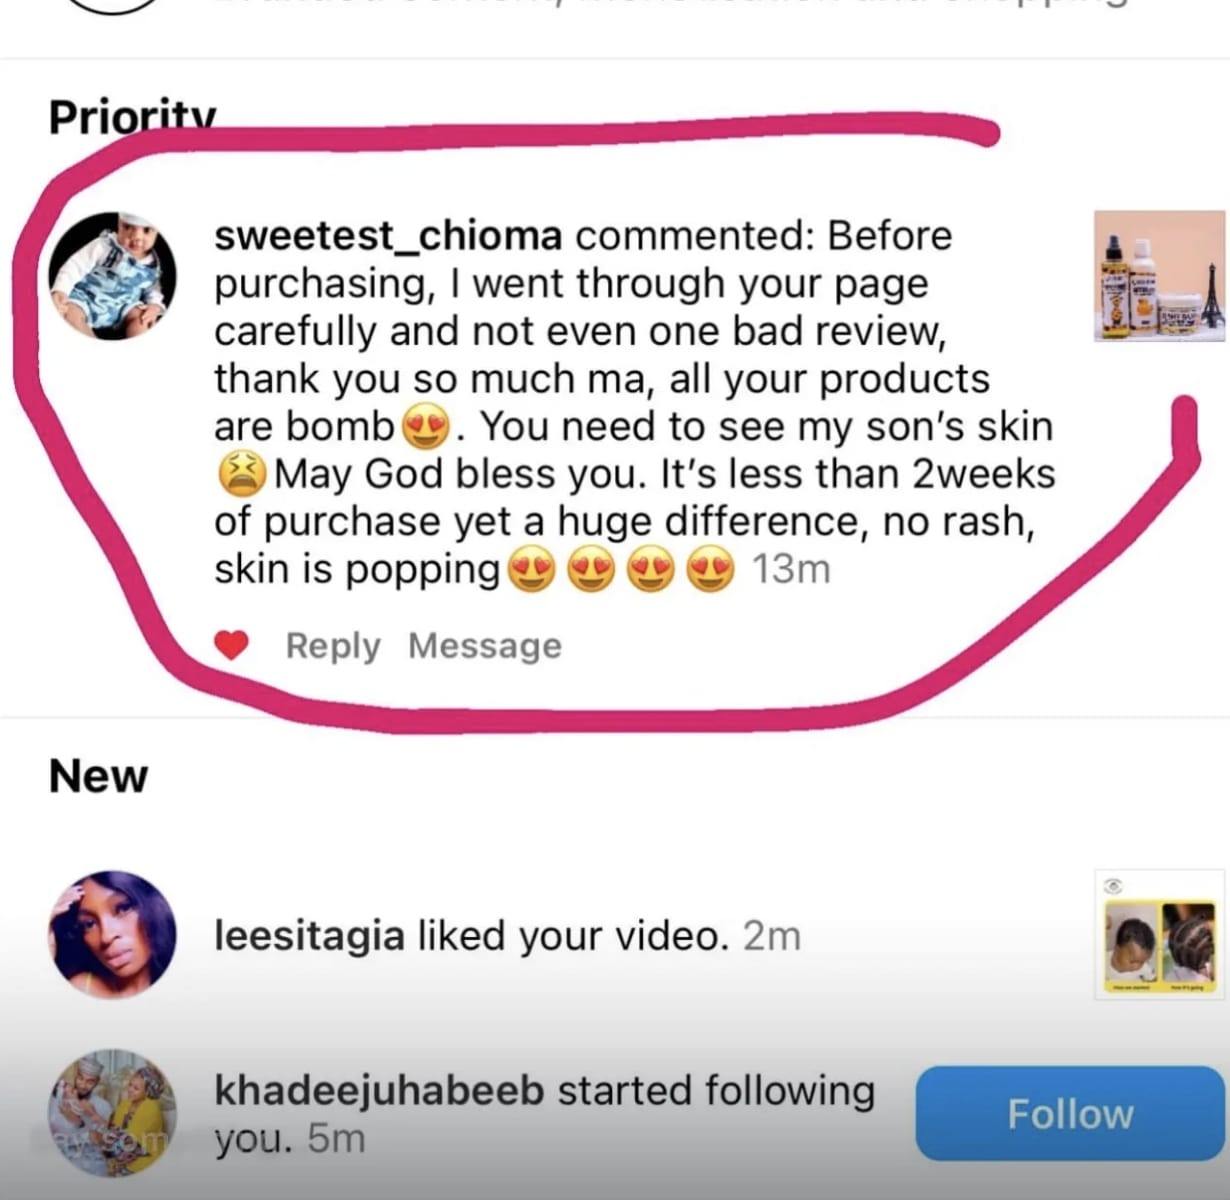Click the 13m comment timestamp
The height and width of the screenshot is (1200, 1230).
point(791,569)
